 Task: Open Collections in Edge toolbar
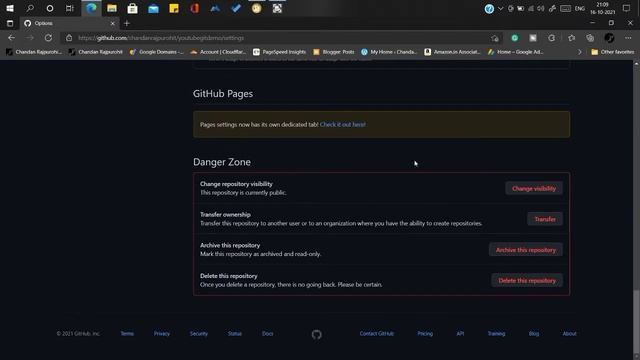pyautogui.click(x=590, y=38)
